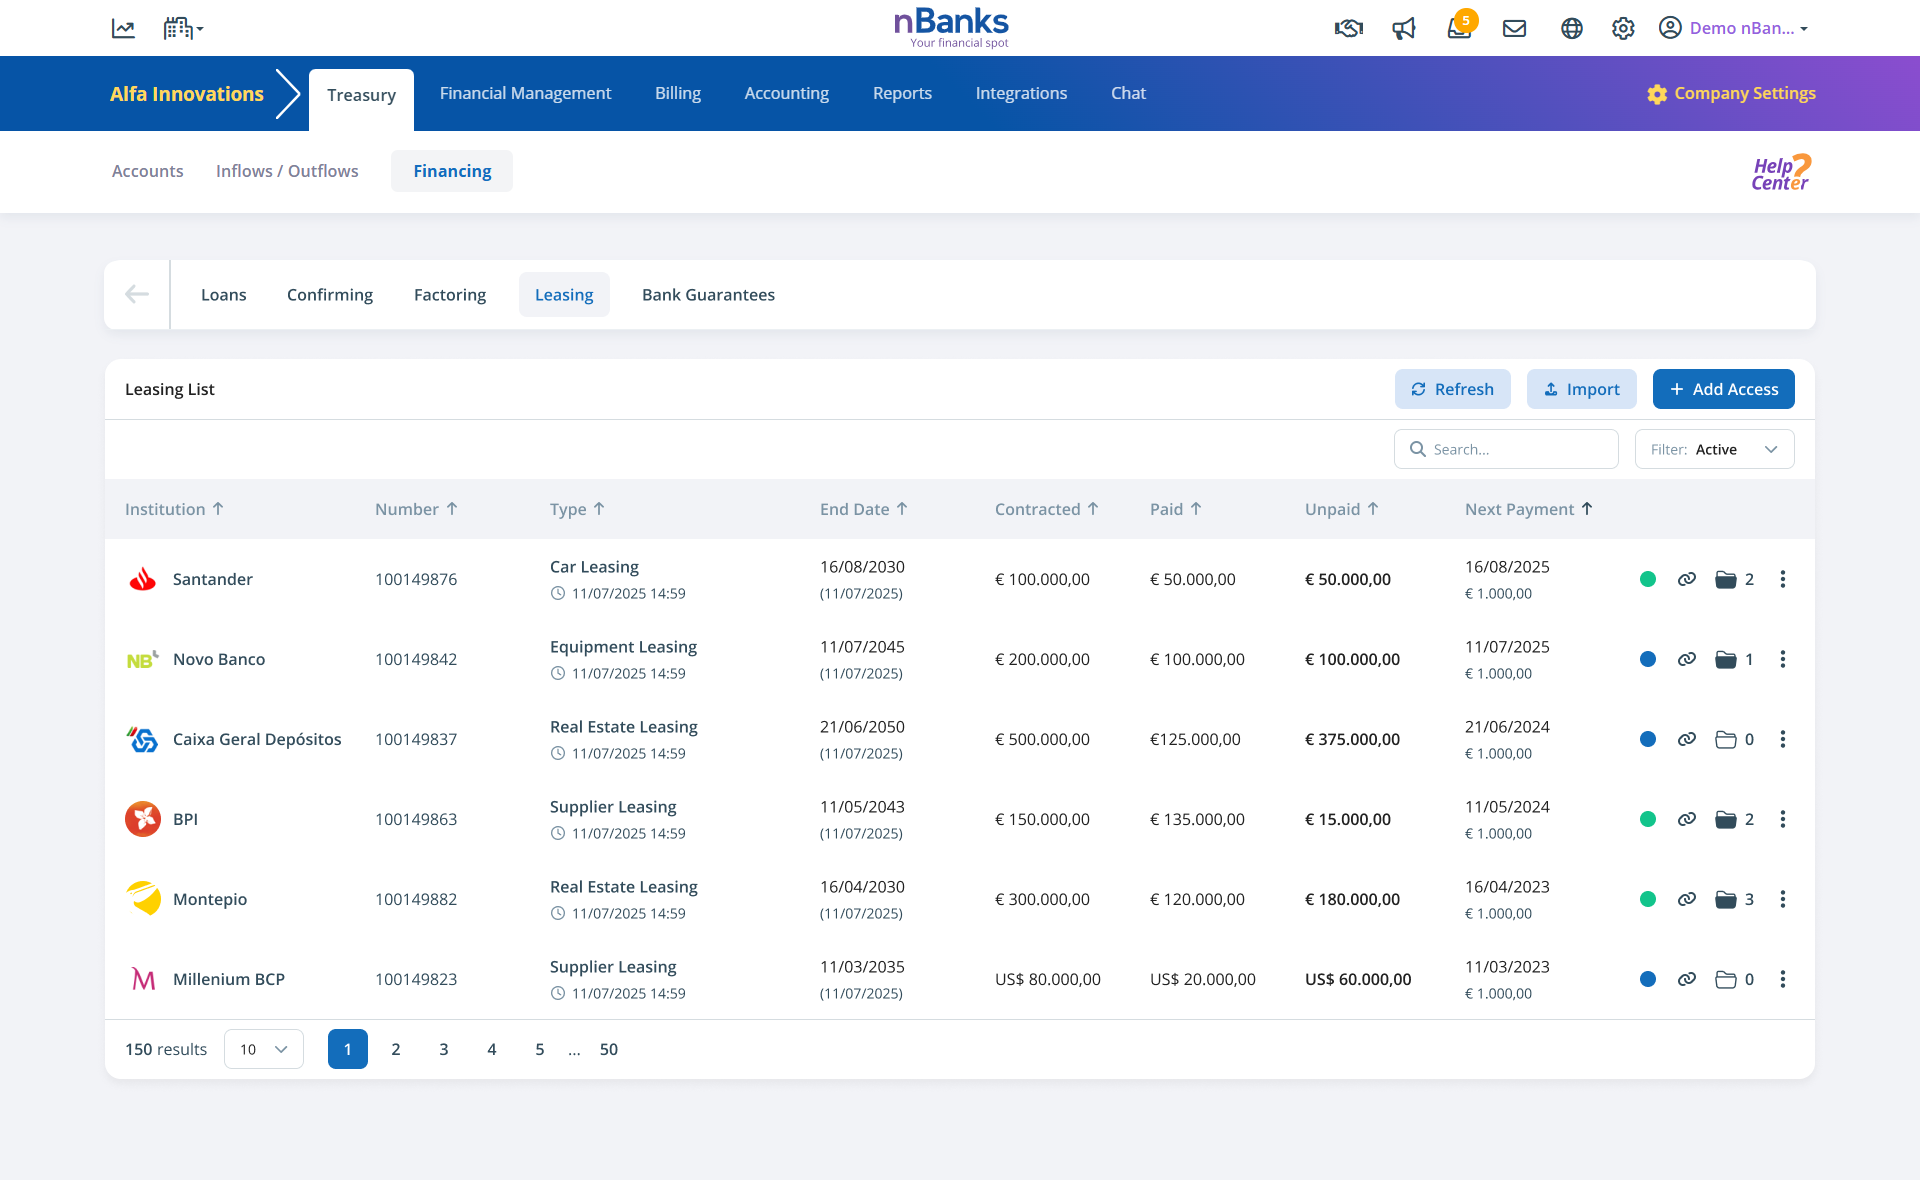Open documents folder for Montepio row
The image size is (1920, 1180).
point(1726,899)
